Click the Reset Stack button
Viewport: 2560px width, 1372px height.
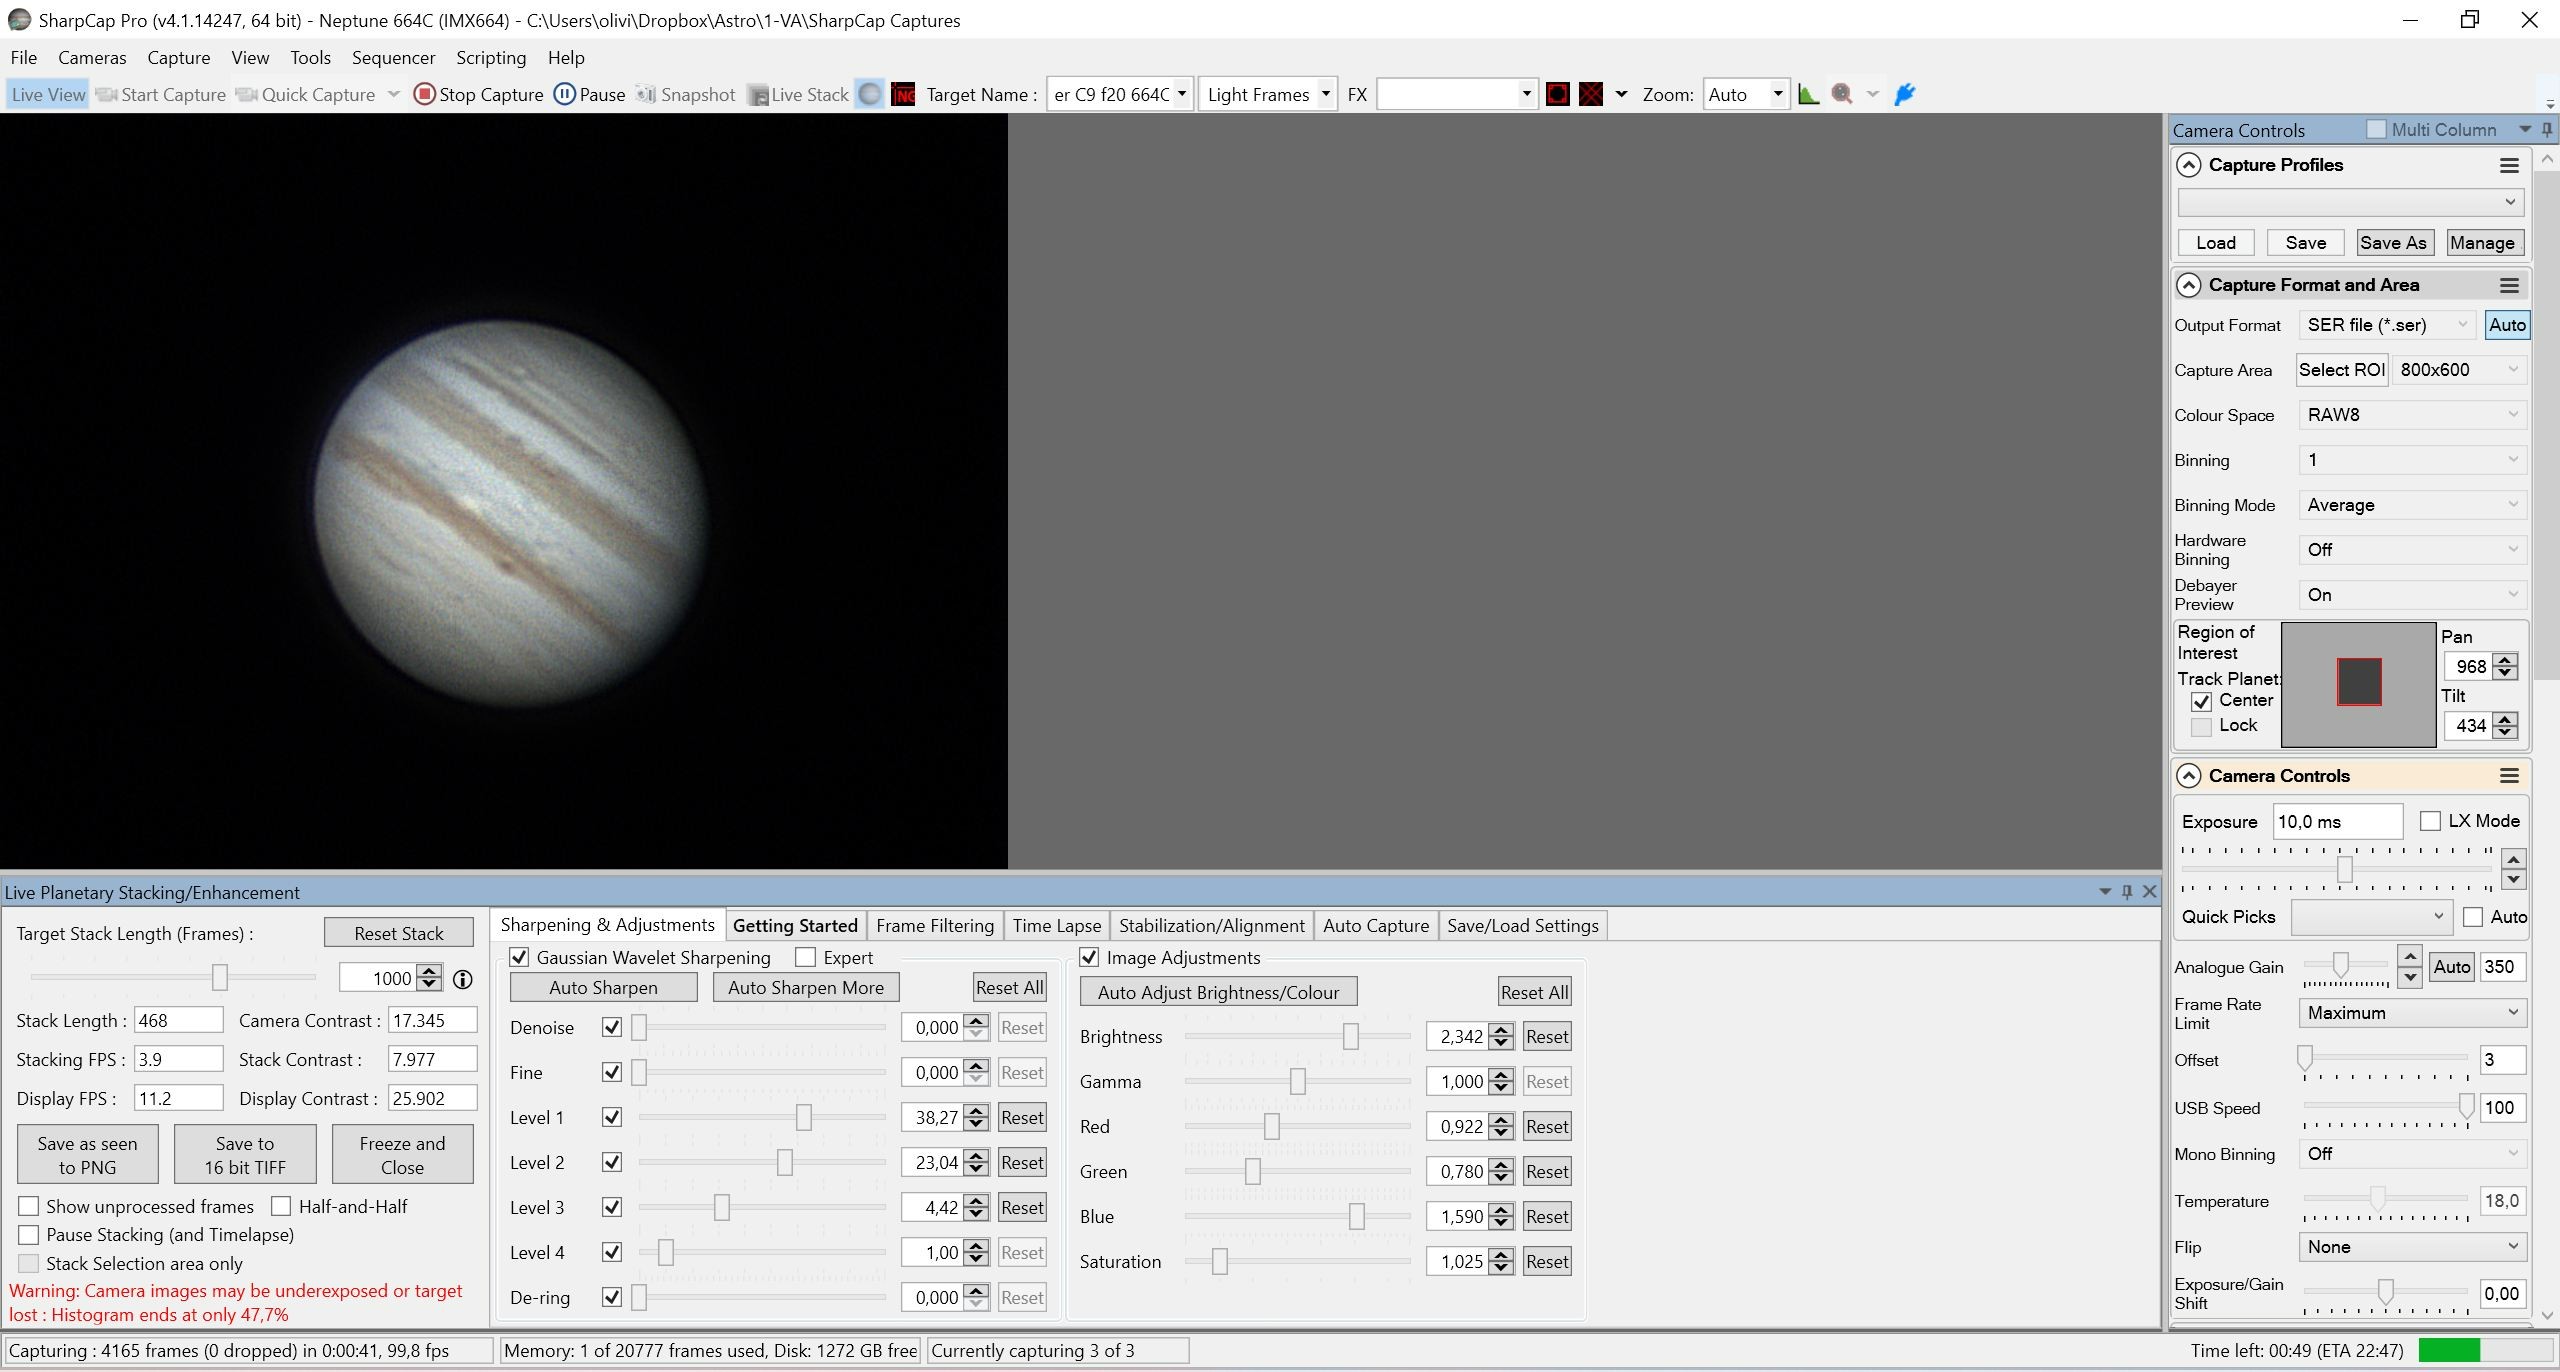[399, 933]
